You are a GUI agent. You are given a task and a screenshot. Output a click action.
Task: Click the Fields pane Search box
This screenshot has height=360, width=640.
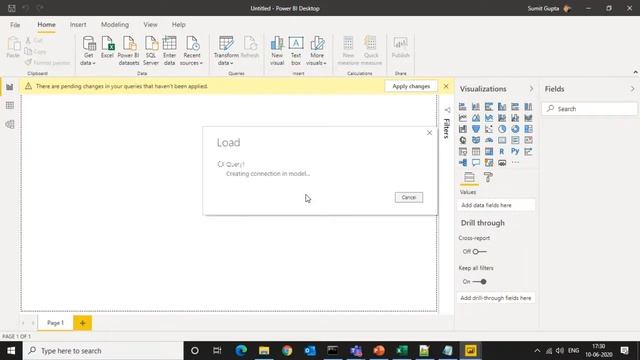tap(589, 109)
